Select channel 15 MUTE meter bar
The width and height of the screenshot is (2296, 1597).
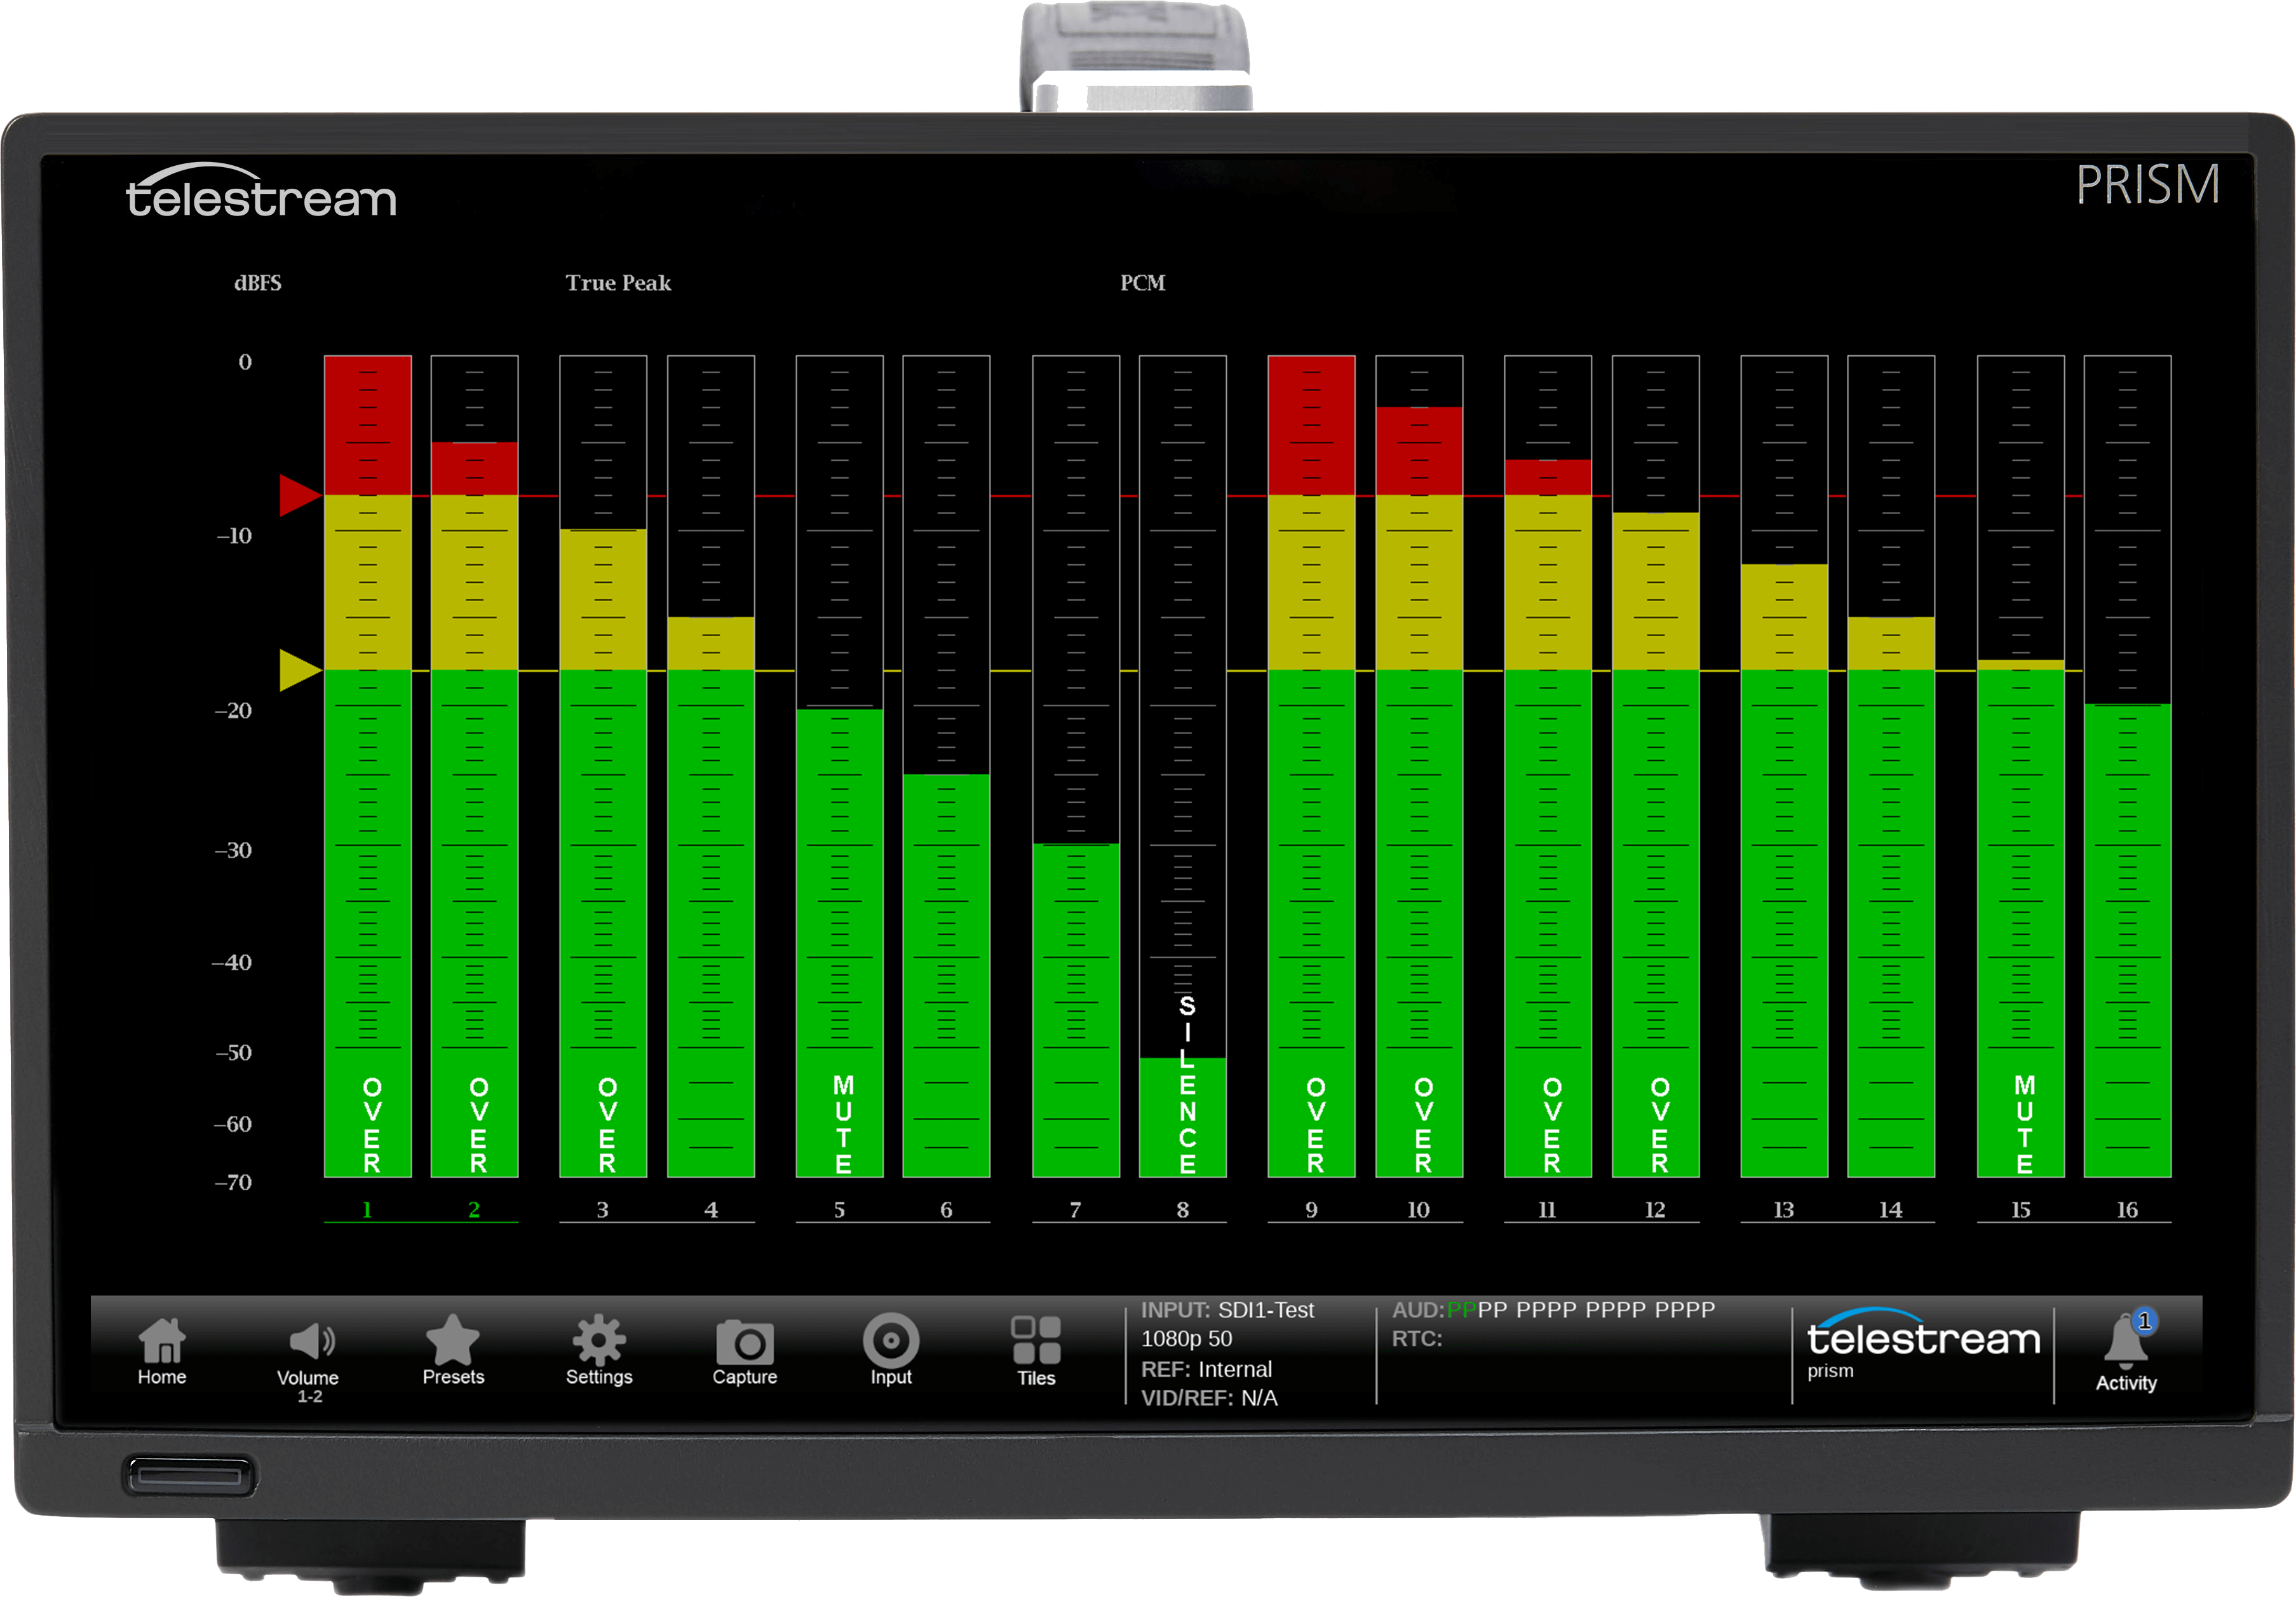[x=2021, y=766]
